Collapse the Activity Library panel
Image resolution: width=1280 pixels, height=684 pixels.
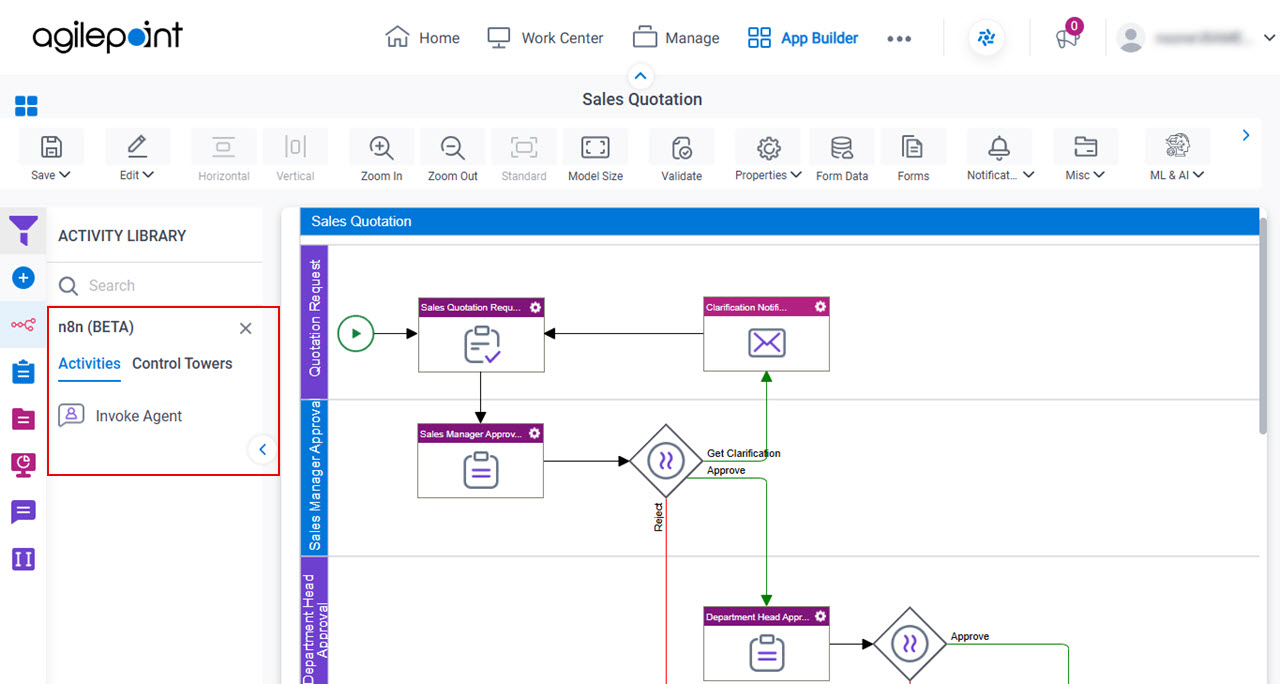coord(262,450)
